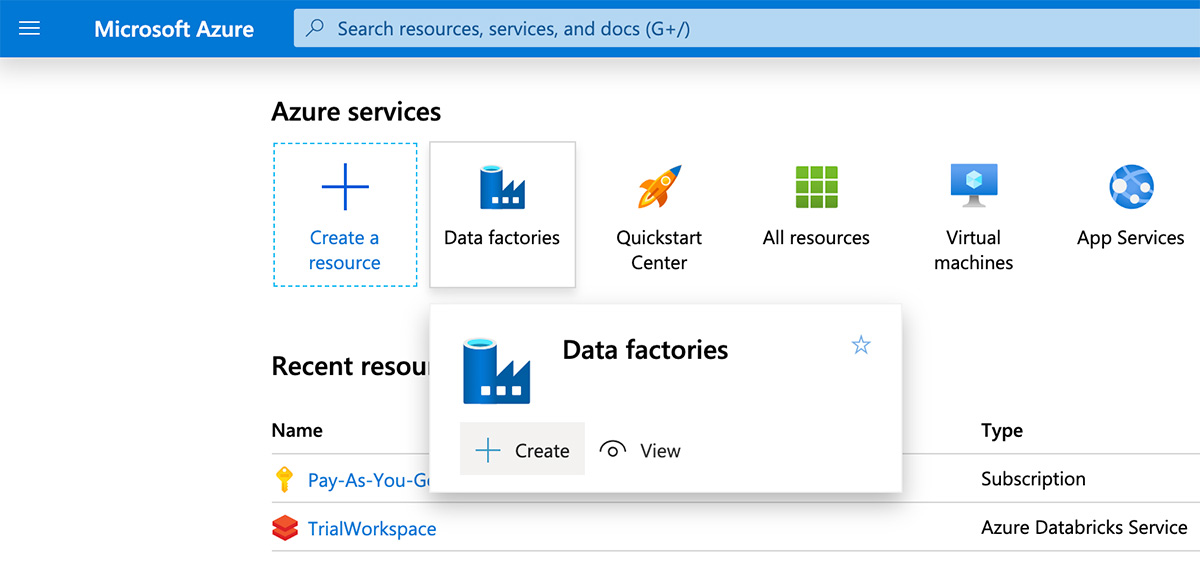1200x567 pixels.
Task: Click the red Databricks icon beside TrialWorkspace
Action: (285, 528)
